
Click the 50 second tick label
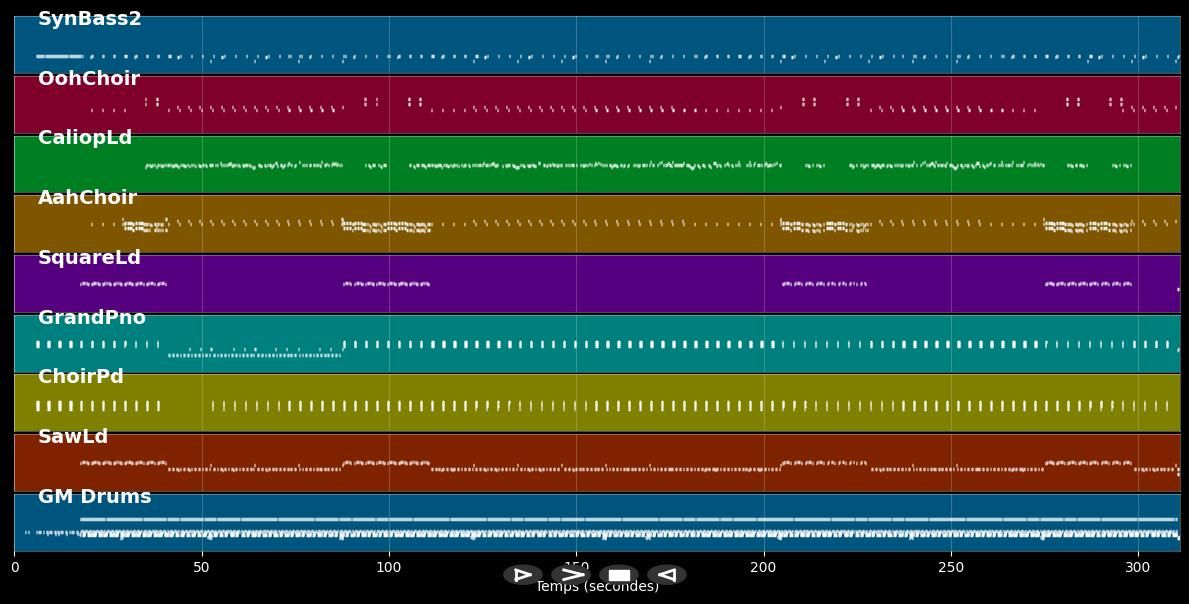(x=201, y=568)
